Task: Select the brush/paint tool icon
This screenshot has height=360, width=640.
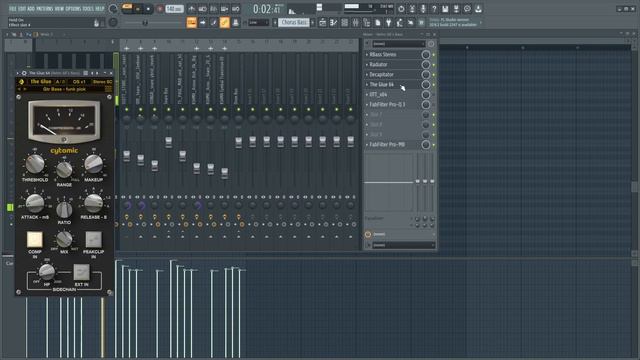Action: click(214, 22)
